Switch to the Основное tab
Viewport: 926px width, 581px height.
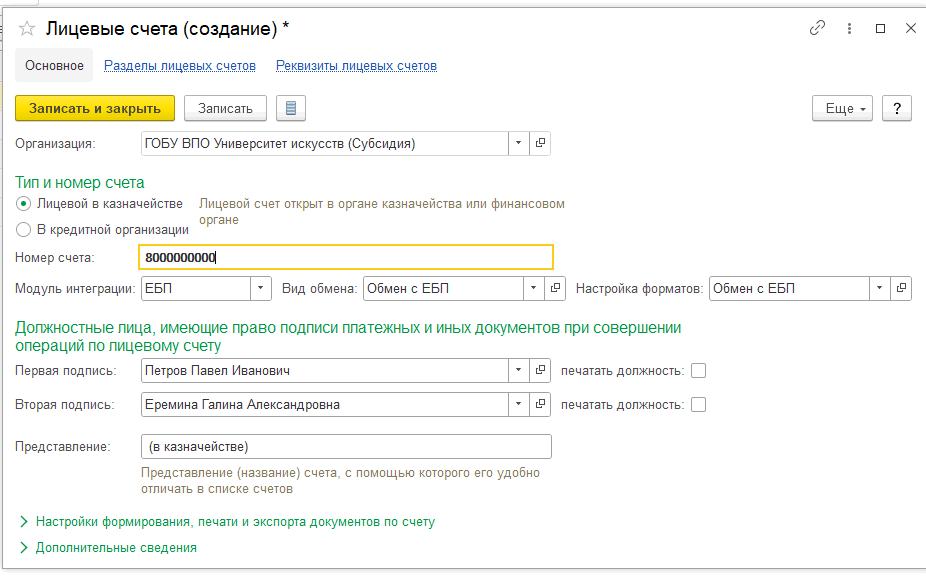pos(54,66)
